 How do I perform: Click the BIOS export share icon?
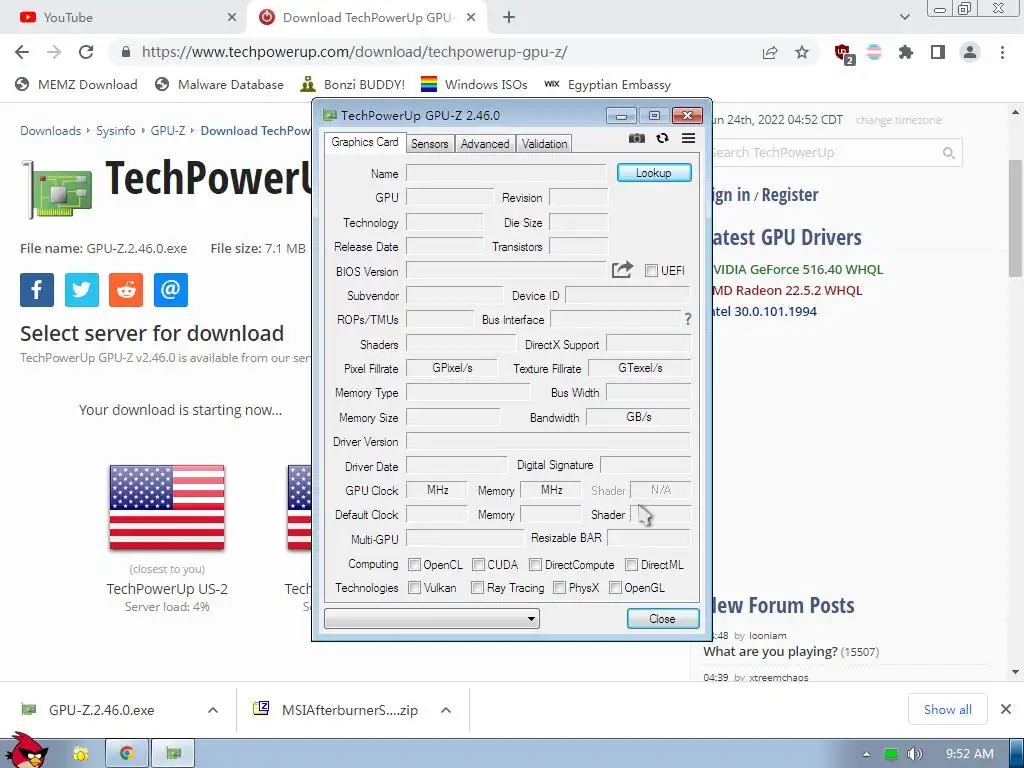(622, 270)
